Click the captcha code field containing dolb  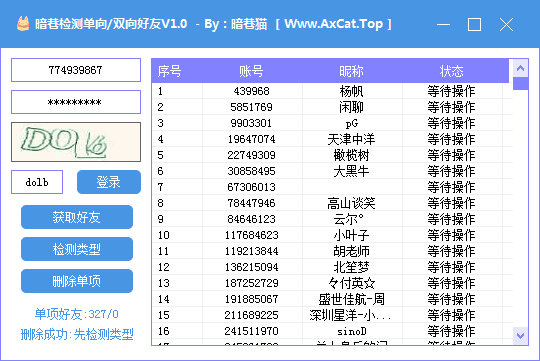click(37, 182)
